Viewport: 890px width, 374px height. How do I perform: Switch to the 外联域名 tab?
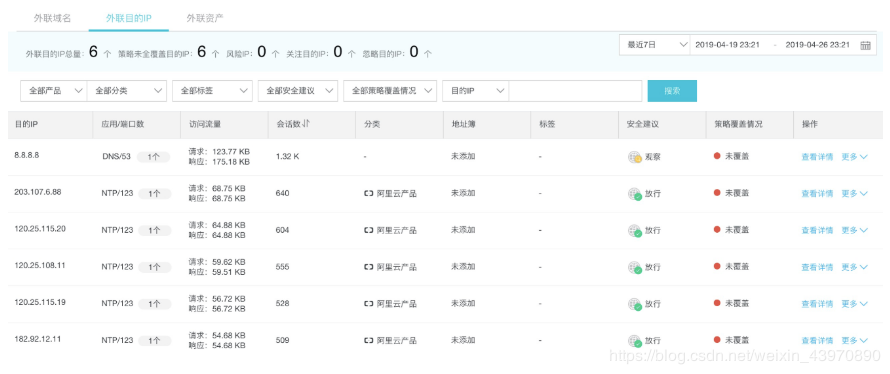(x=52, y=18)
